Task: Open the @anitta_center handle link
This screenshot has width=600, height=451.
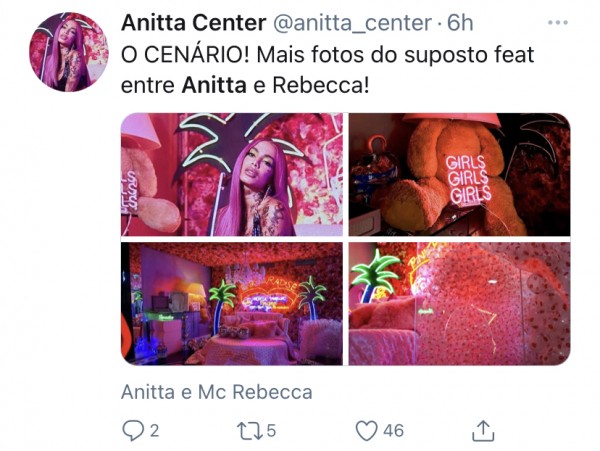Action: [352, 23]
